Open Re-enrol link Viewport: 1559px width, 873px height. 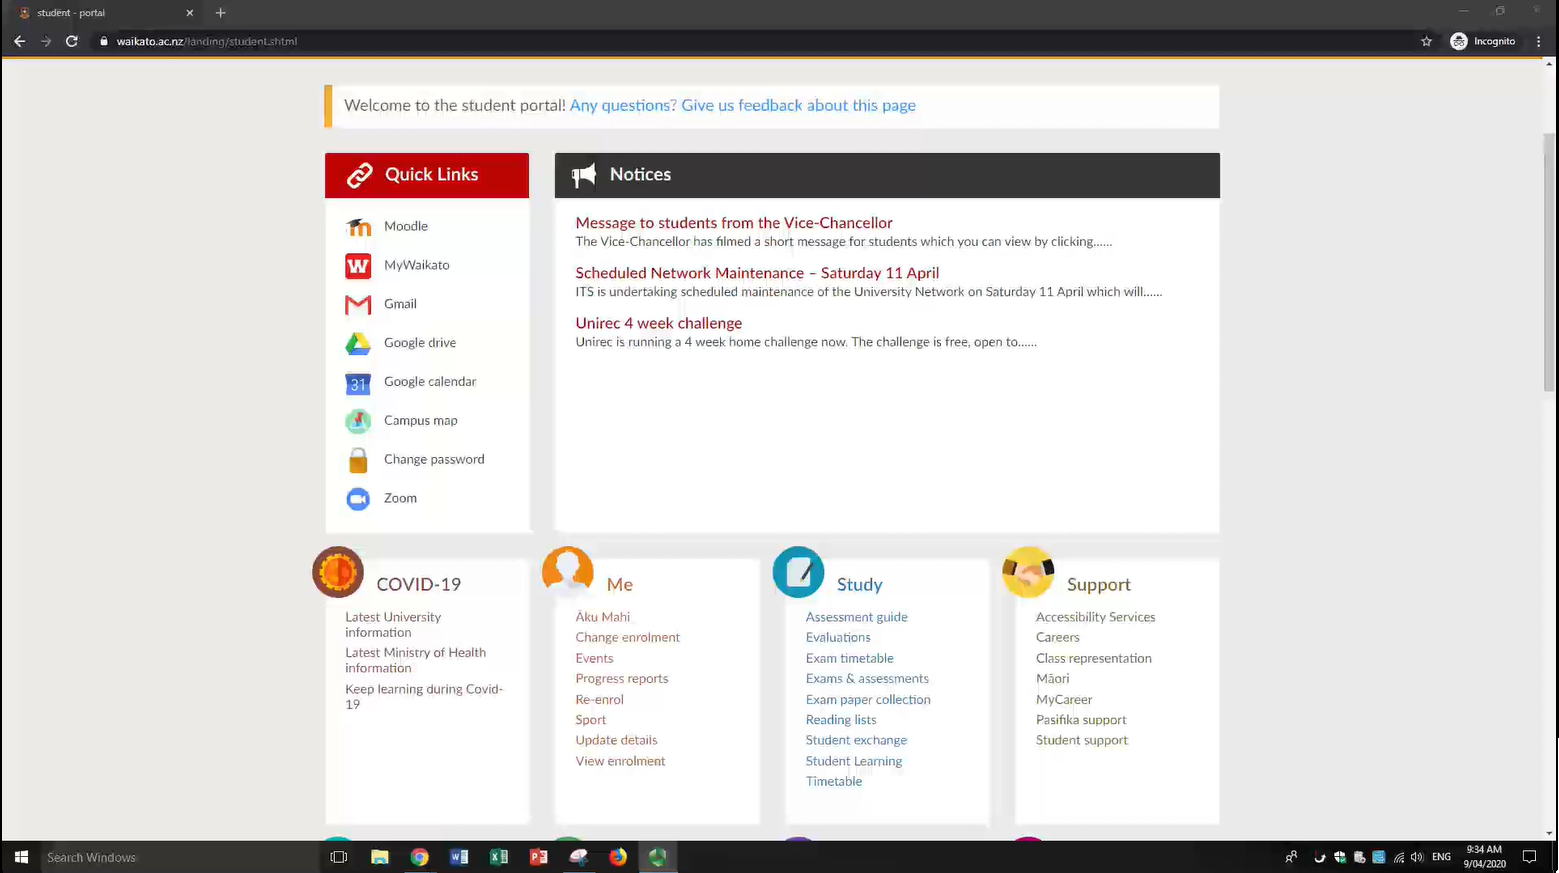pos(599,699)
